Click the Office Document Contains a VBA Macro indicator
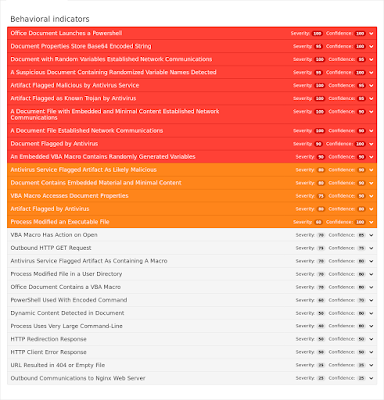 (x=192, y=287)
